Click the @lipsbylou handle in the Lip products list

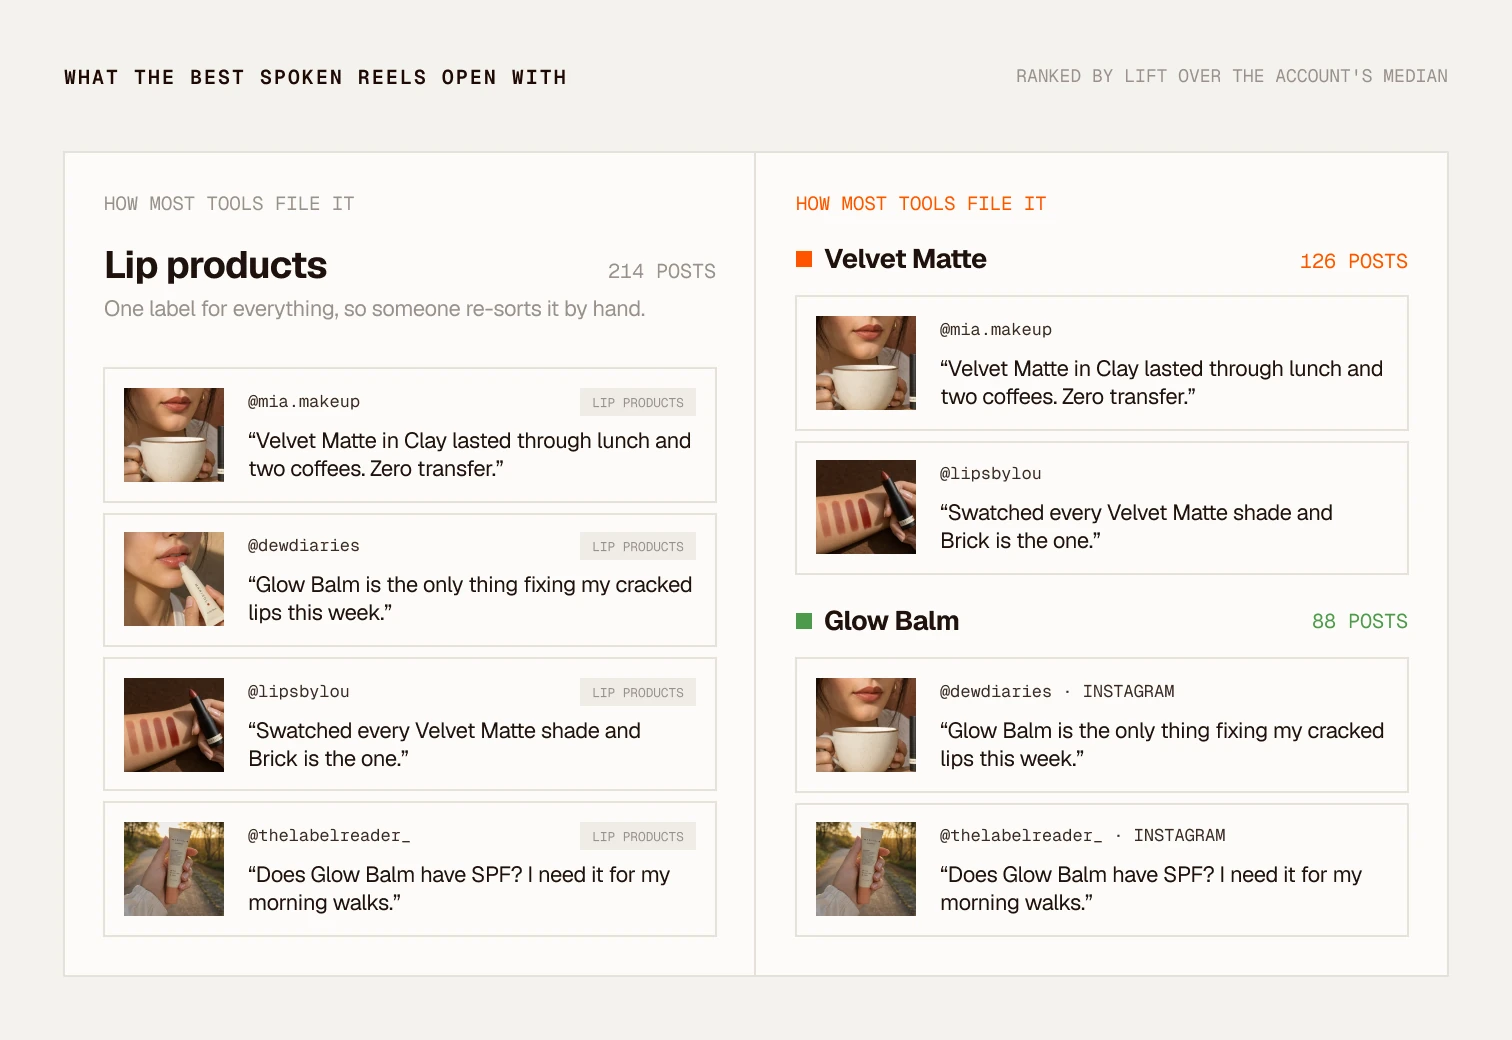pos(299,692)
